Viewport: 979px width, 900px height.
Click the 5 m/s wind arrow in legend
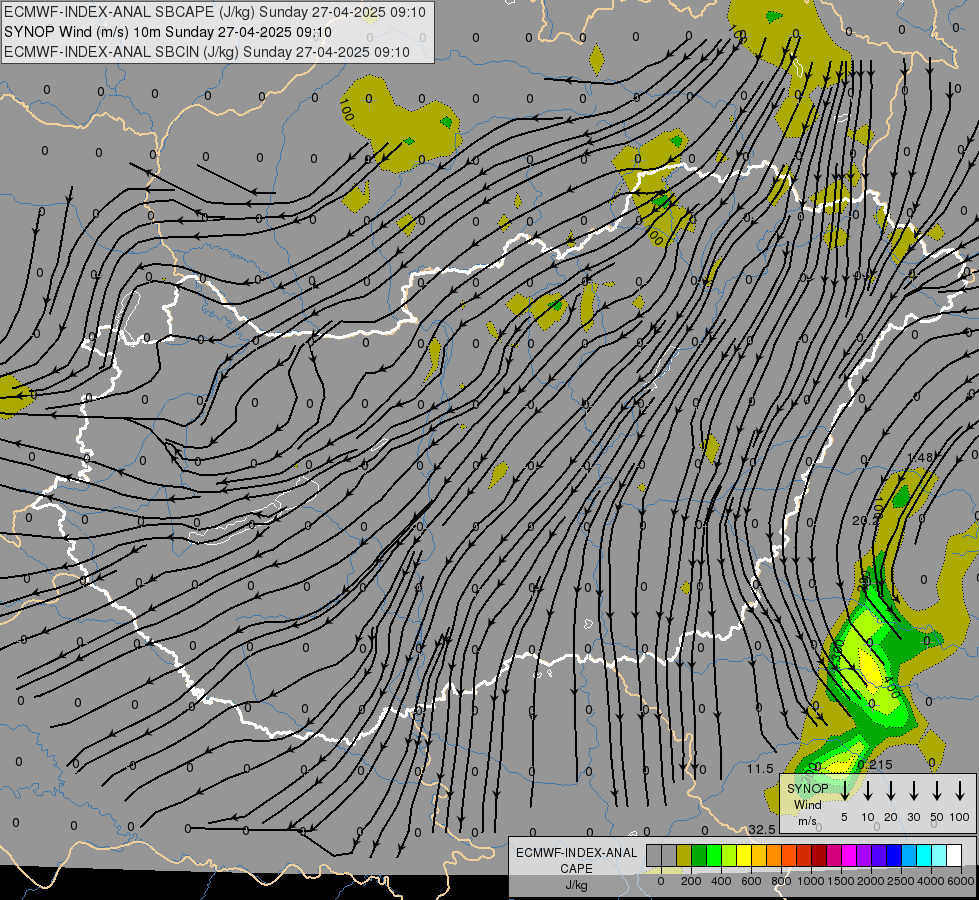pyautogui.click(x=844, y=790)
